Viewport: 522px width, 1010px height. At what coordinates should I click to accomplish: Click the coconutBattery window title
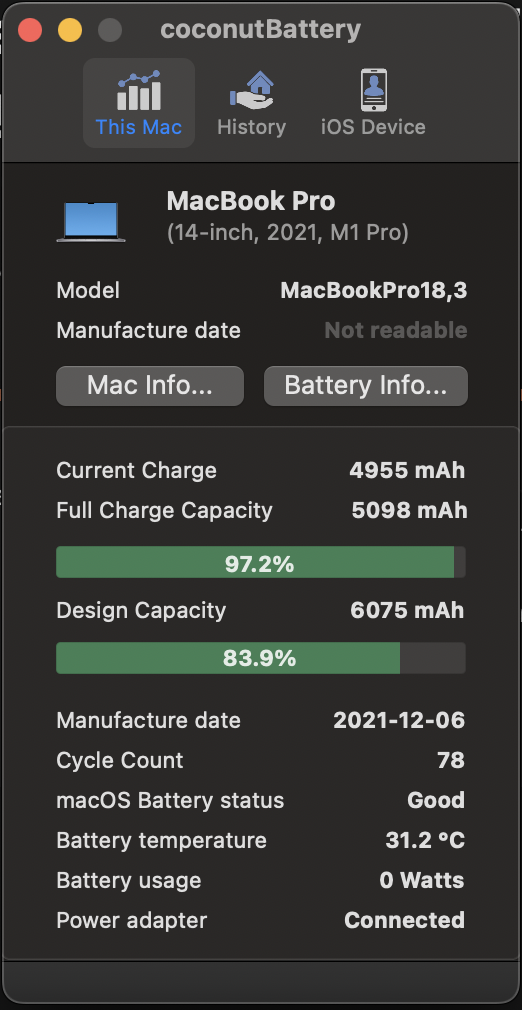click(260, 30)
